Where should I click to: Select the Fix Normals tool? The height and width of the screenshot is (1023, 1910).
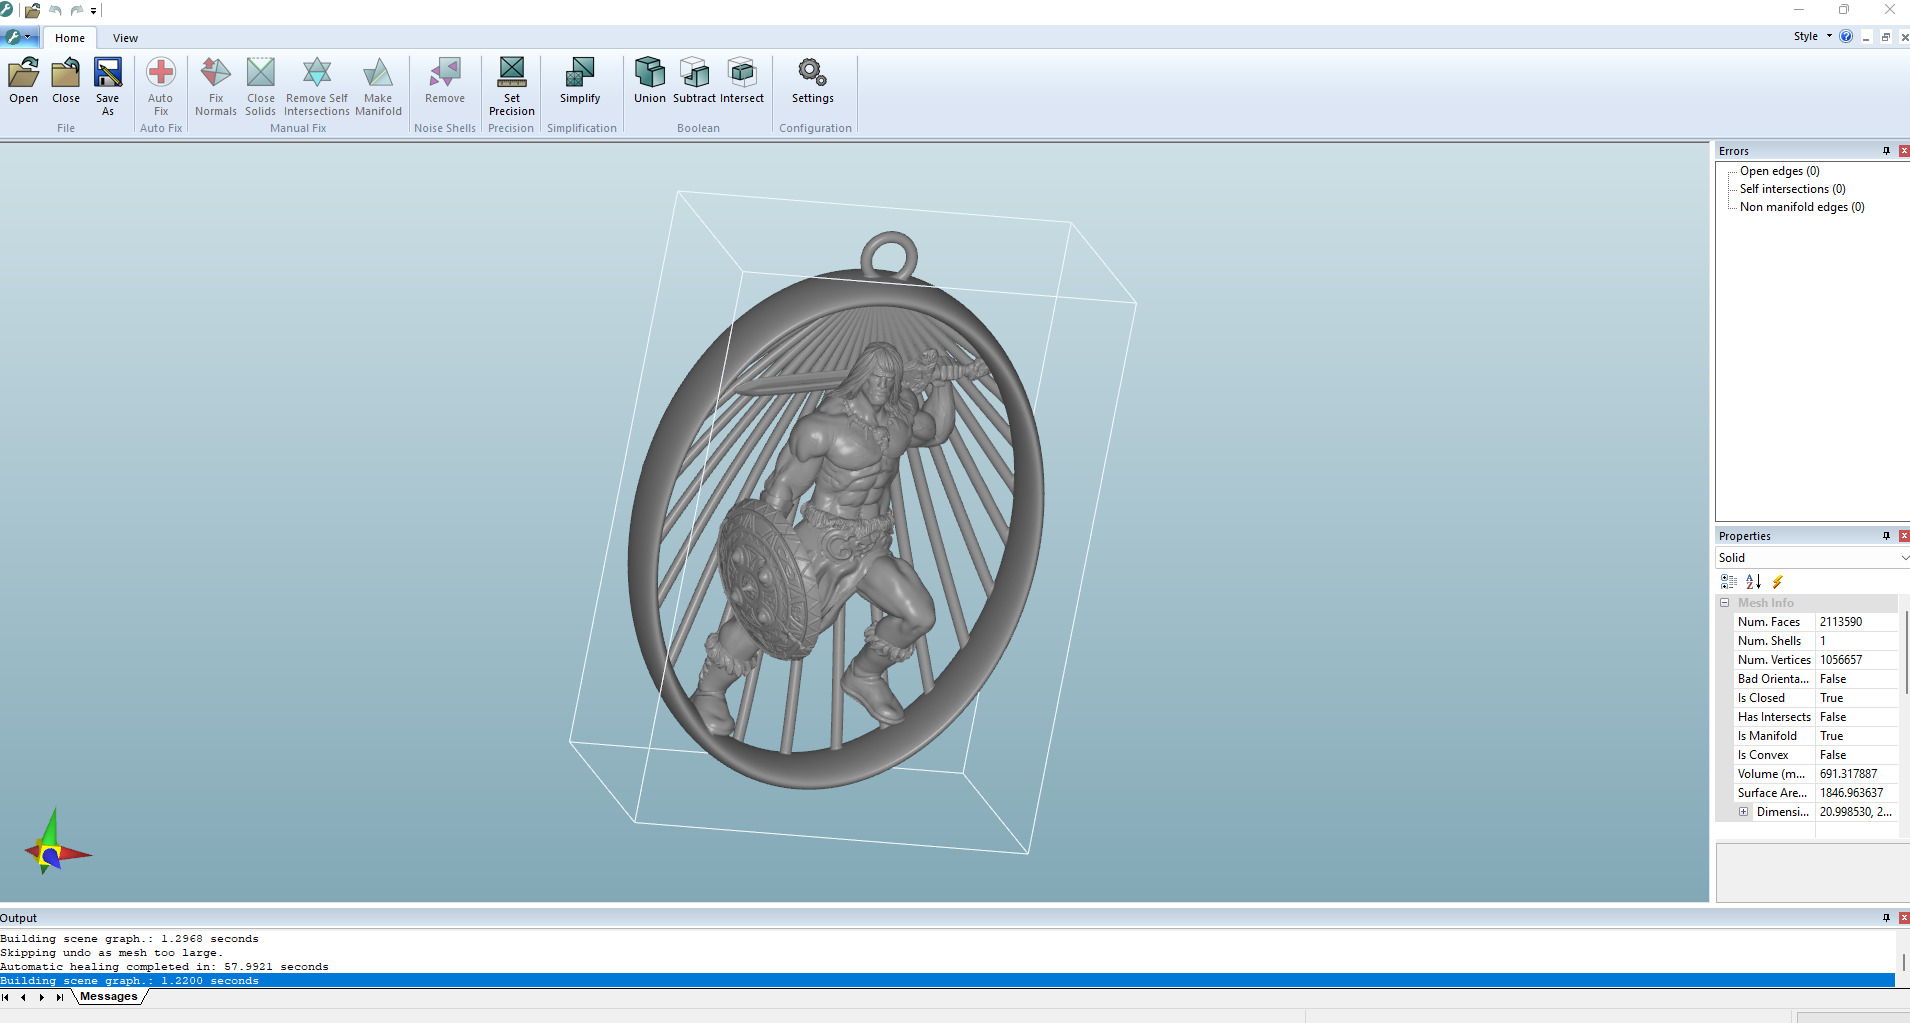click(x=216, y=86)
